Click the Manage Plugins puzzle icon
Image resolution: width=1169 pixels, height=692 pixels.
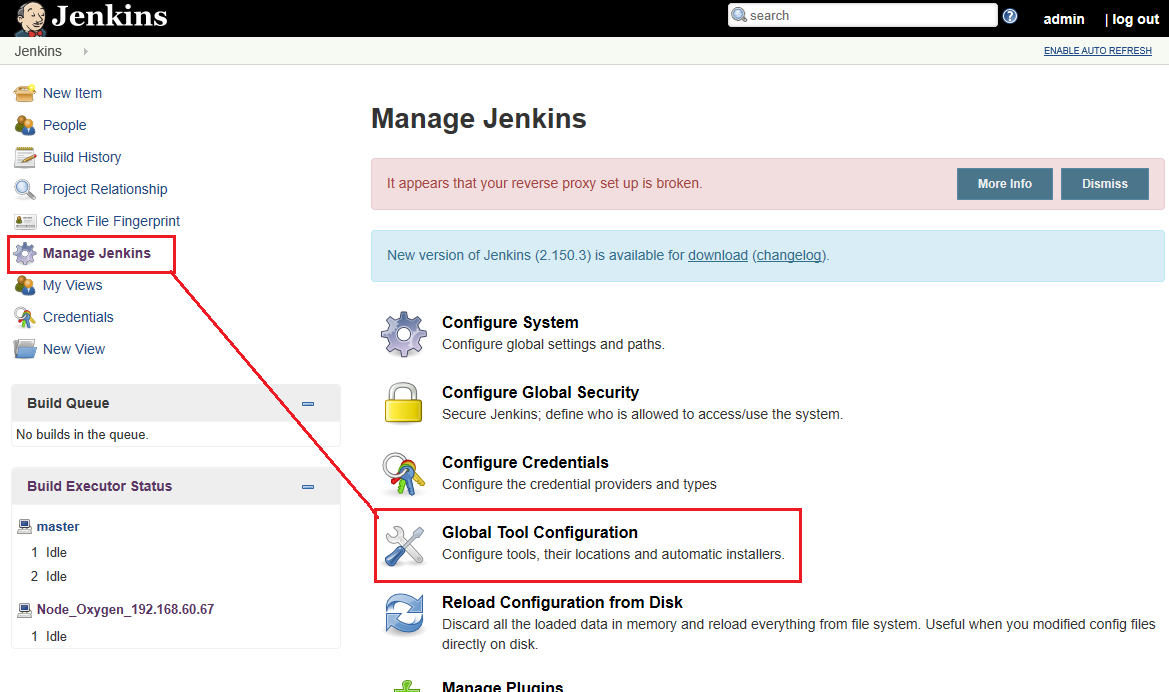click(406, 685)
